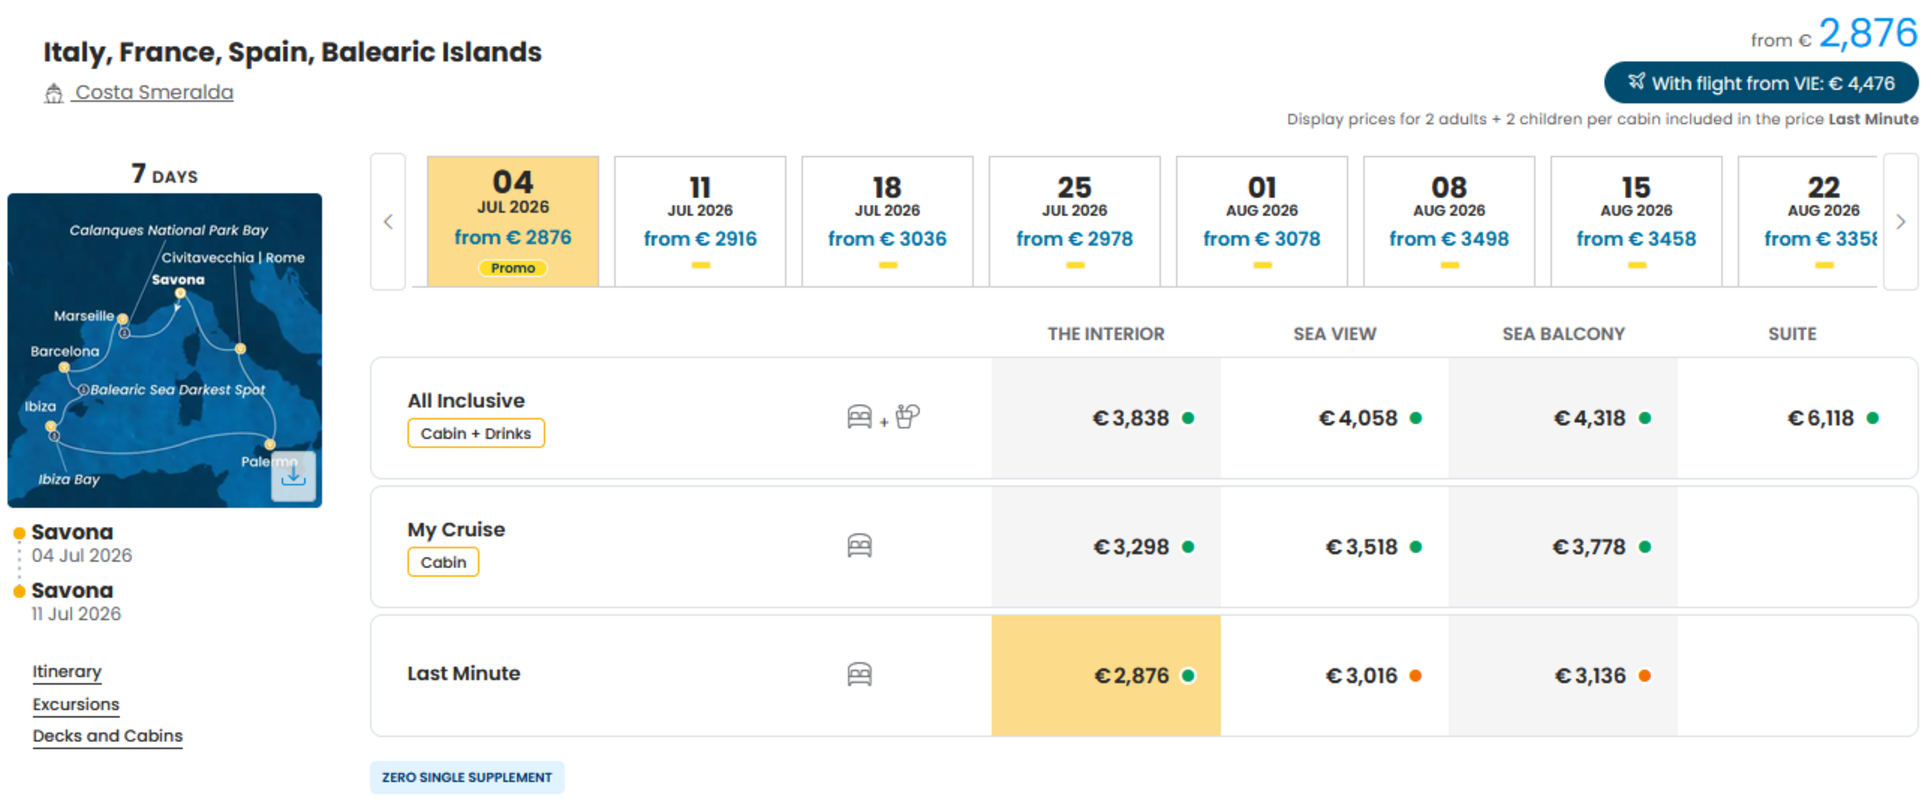Show later departure dates with right chevron

[x=1900, y=222]
